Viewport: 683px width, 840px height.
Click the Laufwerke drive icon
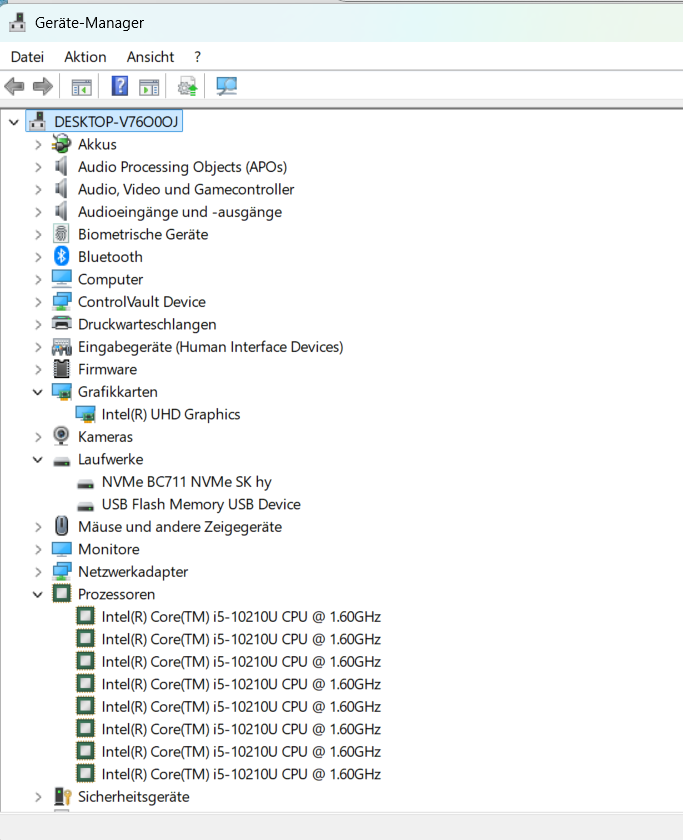click(62, 461)
